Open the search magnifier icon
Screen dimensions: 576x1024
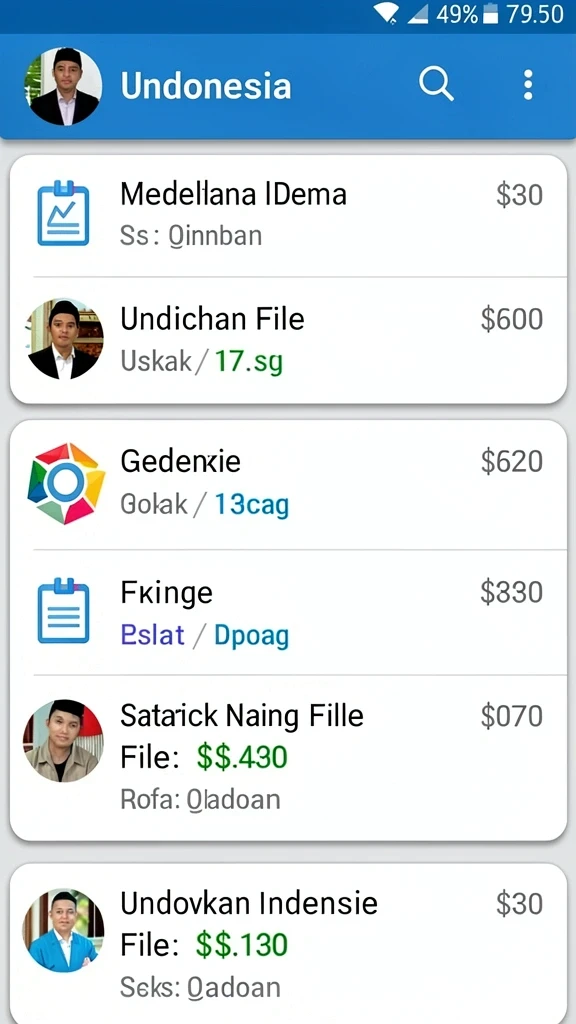point(436,84)
